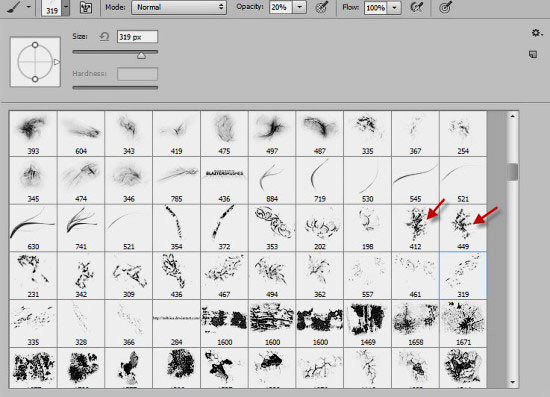This screenshot has height=397, width=550.
Task: Click create new brush preset icon
Action: [x=533, y=54]
